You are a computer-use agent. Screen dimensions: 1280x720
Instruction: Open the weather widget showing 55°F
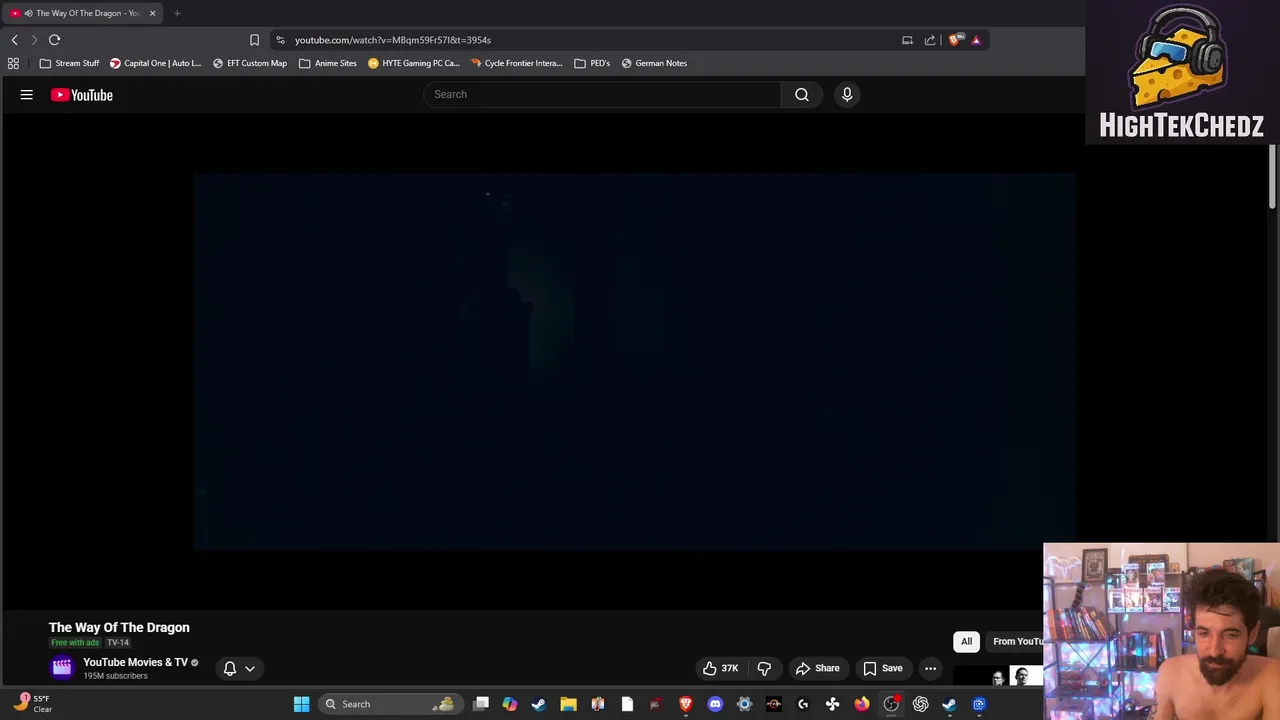tap(33, 704)
